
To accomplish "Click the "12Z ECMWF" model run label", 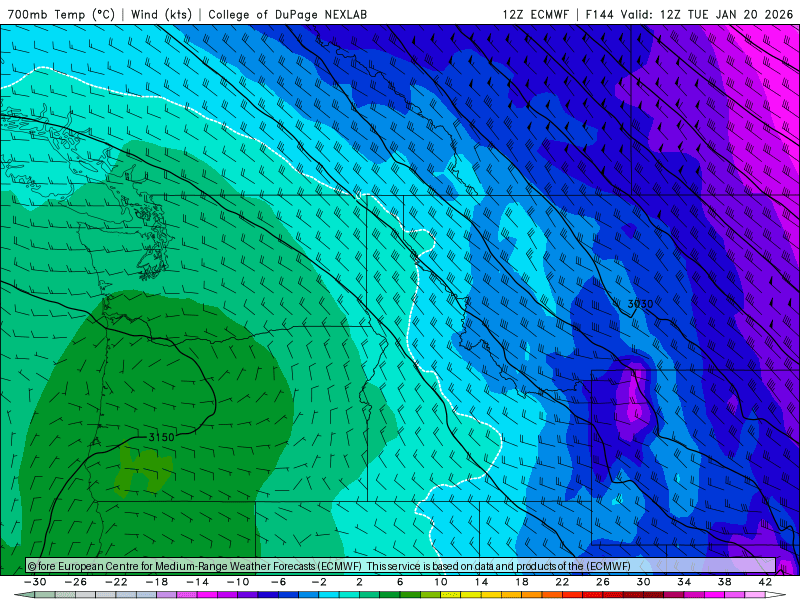I will point(535,14).
